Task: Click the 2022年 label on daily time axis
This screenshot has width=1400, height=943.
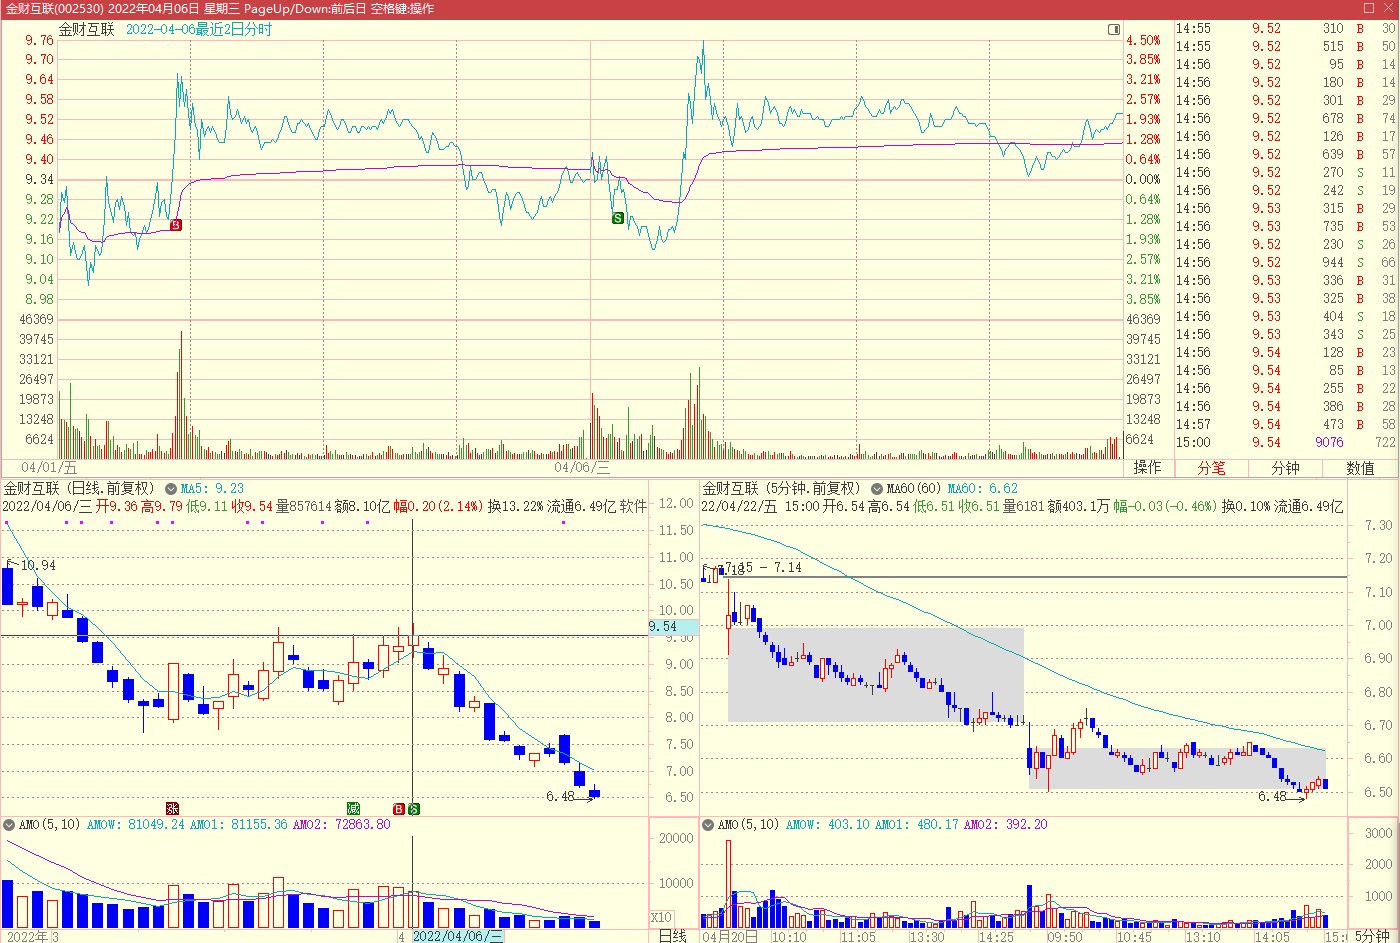Action: 27,937
